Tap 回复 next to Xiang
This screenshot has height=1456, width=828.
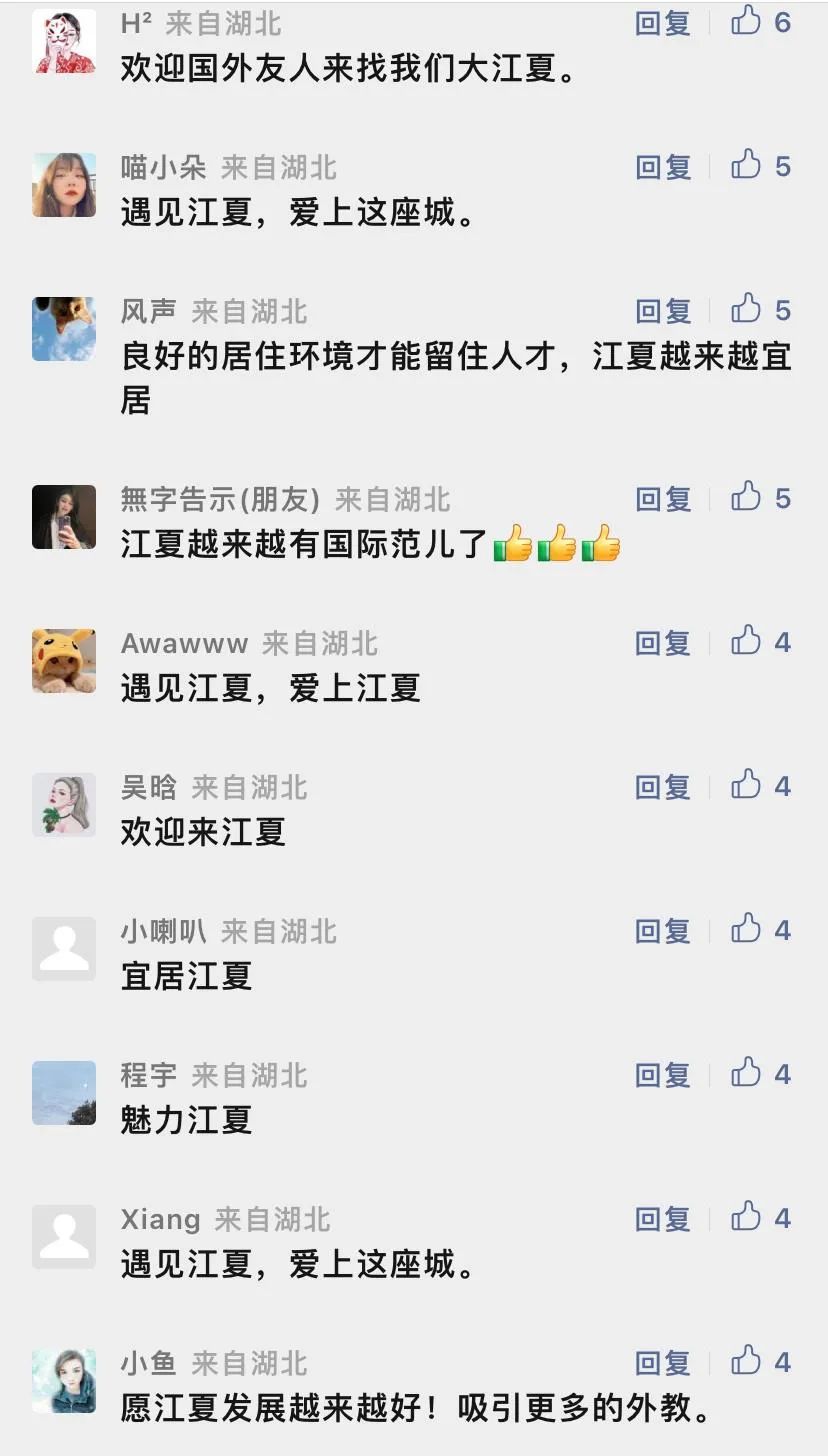coord(663,1219)
